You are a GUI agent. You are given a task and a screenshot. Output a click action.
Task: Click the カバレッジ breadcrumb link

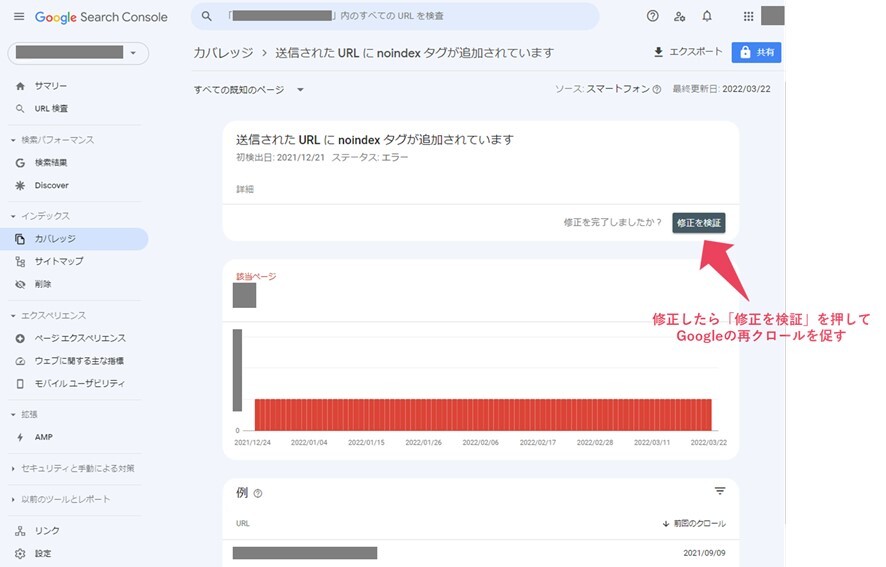pyautogui.click(x=221, y=52)
